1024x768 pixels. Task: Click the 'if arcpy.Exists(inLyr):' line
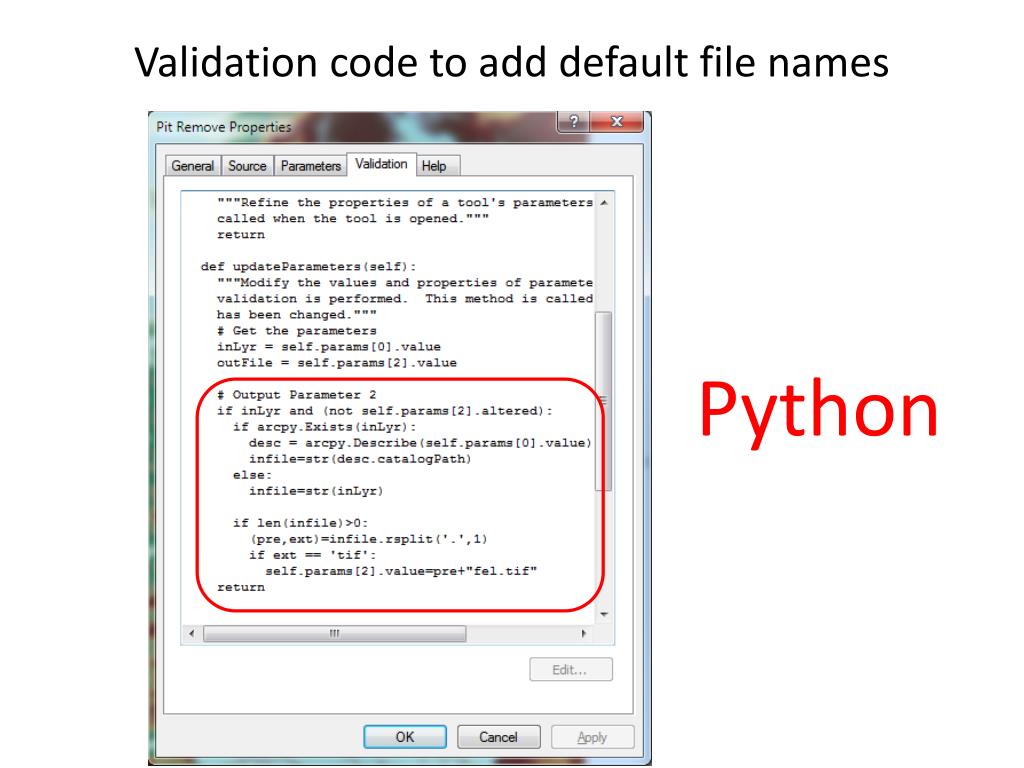tap(324, 426)
